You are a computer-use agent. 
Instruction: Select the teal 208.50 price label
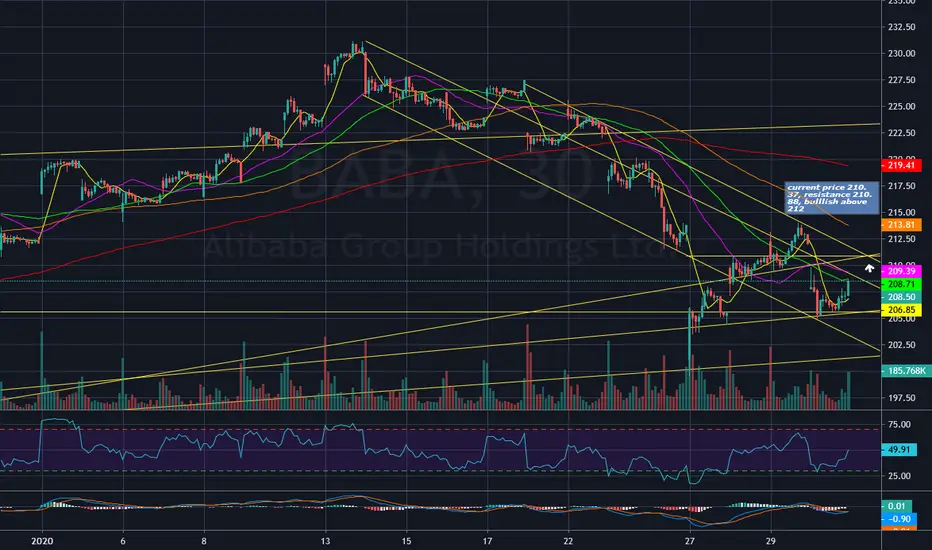[901, 297]
